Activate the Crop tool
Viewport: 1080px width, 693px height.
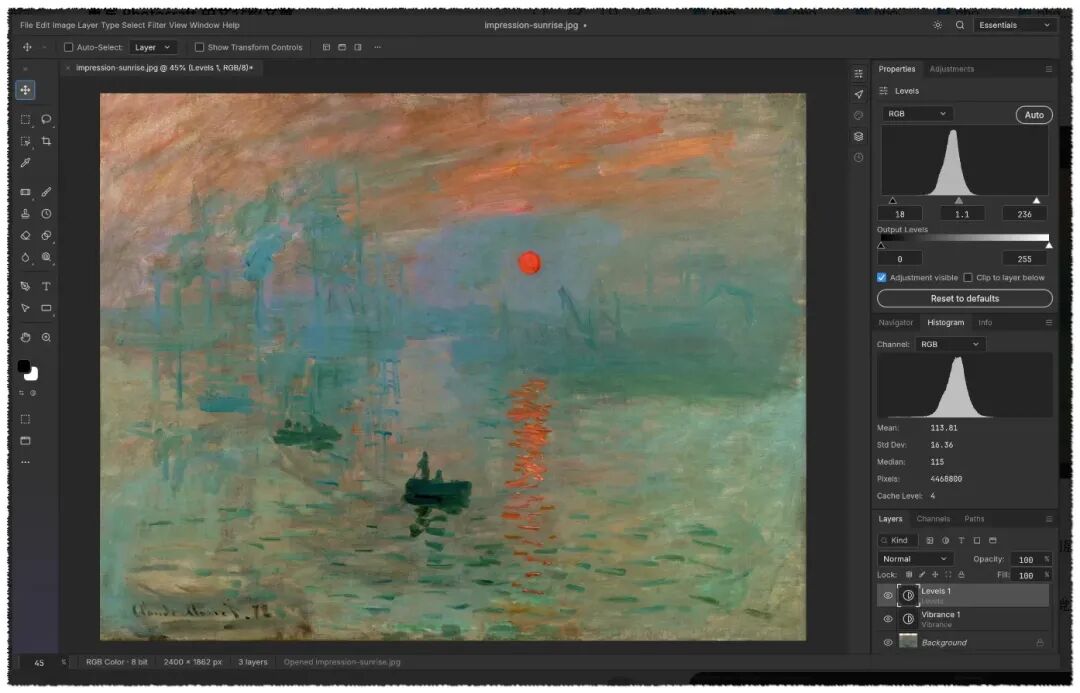(x=46, y=141)
